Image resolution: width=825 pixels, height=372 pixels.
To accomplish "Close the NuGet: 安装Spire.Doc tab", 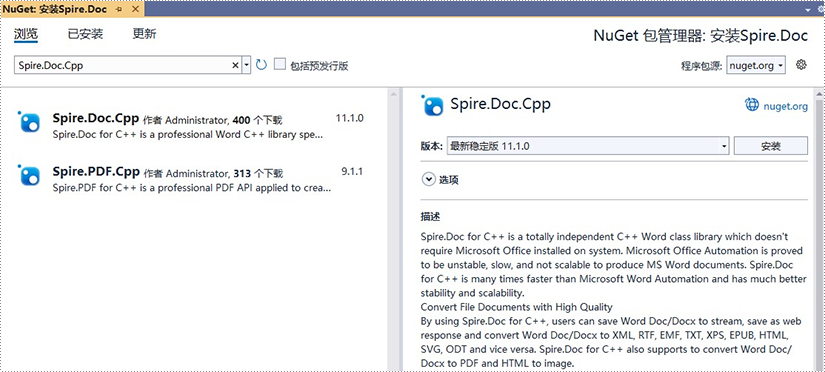I will point(135,9).
